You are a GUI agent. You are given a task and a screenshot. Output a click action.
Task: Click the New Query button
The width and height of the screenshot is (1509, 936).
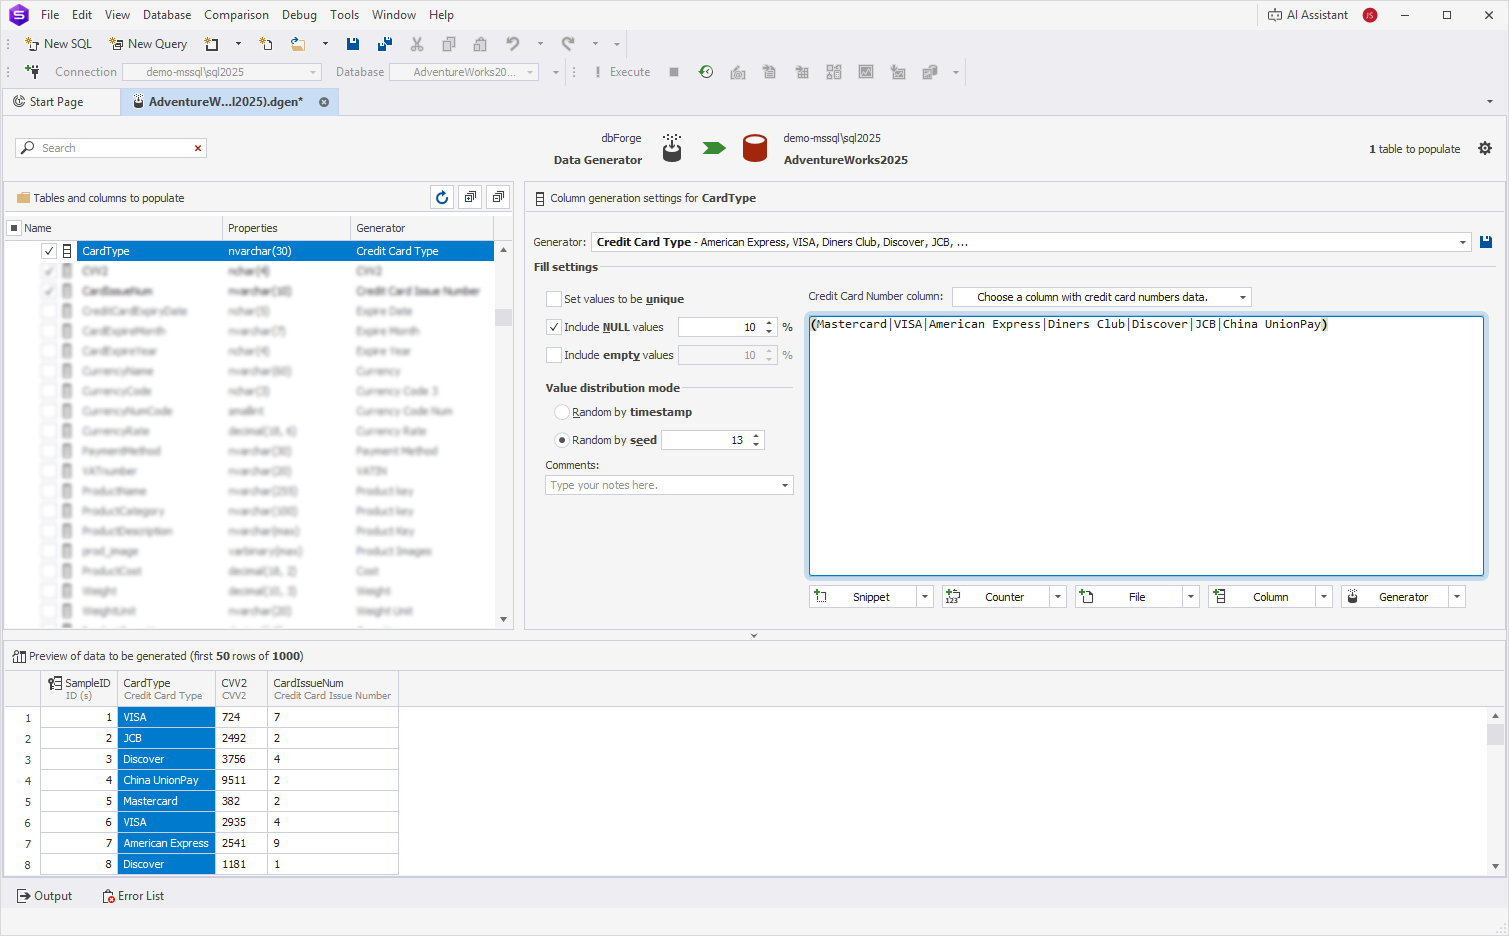pos(148,44)
